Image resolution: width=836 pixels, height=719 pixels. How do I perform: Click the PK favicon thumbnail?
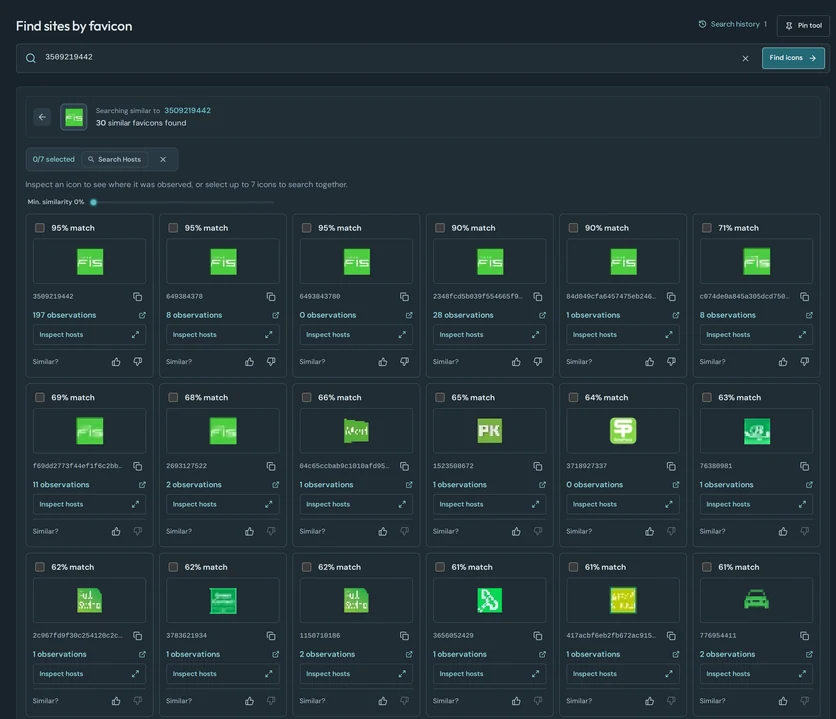(x=489, y=431)
